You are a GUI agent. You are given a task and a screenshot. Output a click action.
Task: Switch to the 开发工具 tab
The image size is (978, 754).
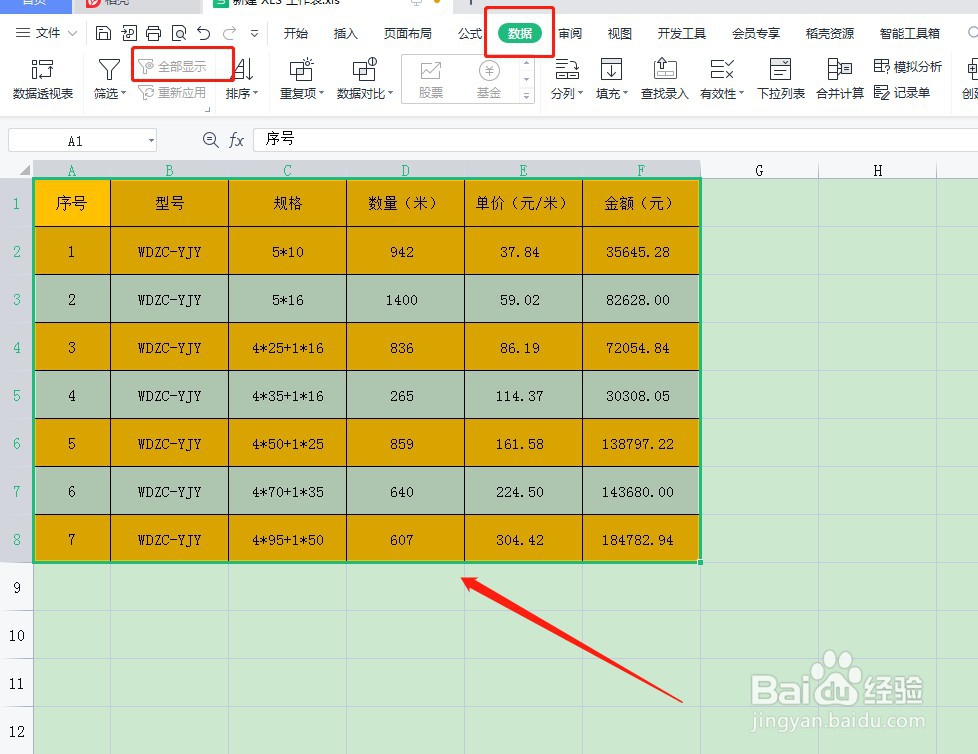click(x=682, y=34)
